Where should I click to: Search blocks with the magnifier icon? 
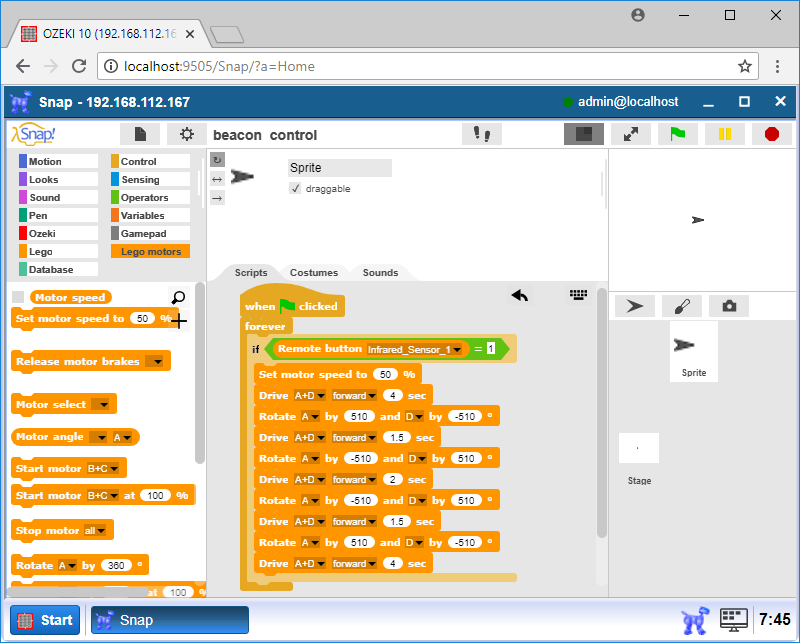[178, 297]
